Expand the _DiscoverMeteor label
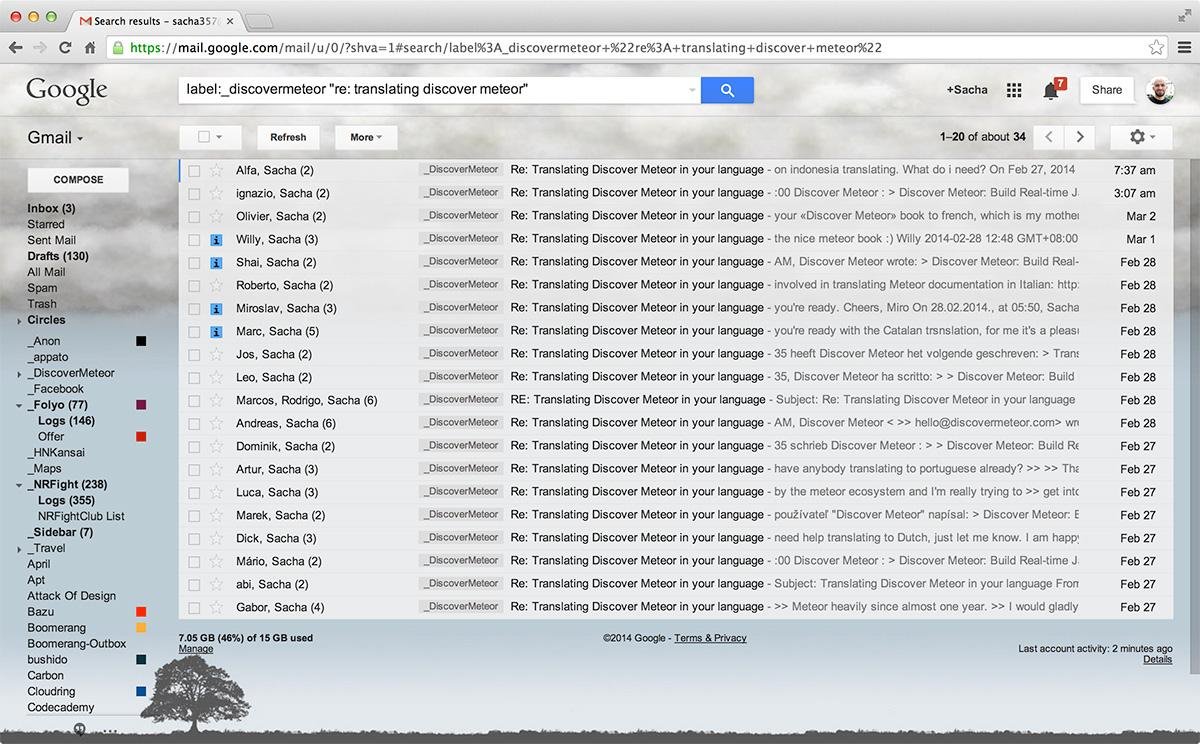This screenshot has width=1200, height=744. (x=19, y=374)
